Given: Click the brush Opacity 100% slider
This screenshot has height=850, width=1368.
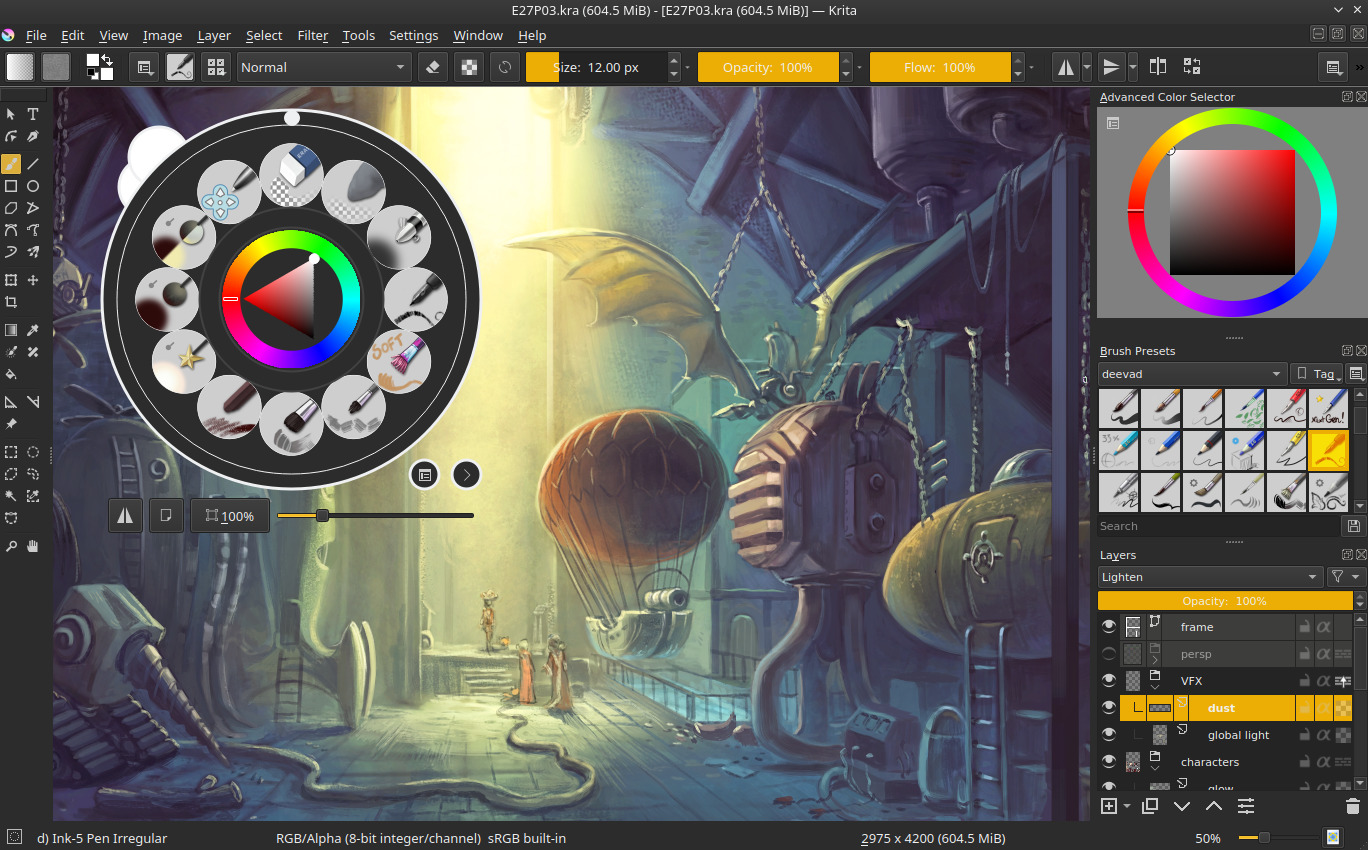Looking at the screenshot, I should click(x=768, y=67).
